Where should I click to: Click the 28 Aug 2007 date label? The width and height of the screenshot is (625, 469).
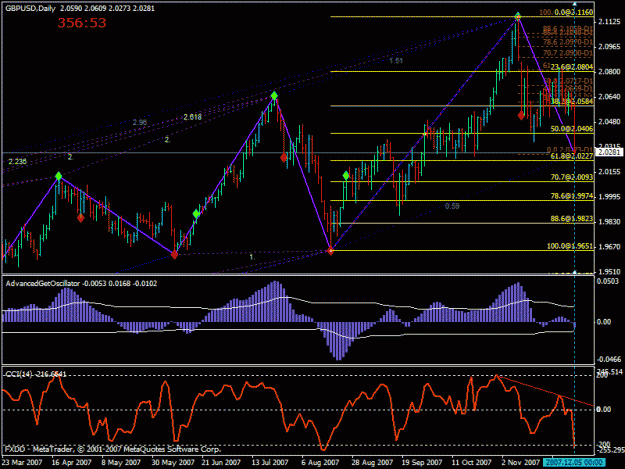tap(372, 463)
